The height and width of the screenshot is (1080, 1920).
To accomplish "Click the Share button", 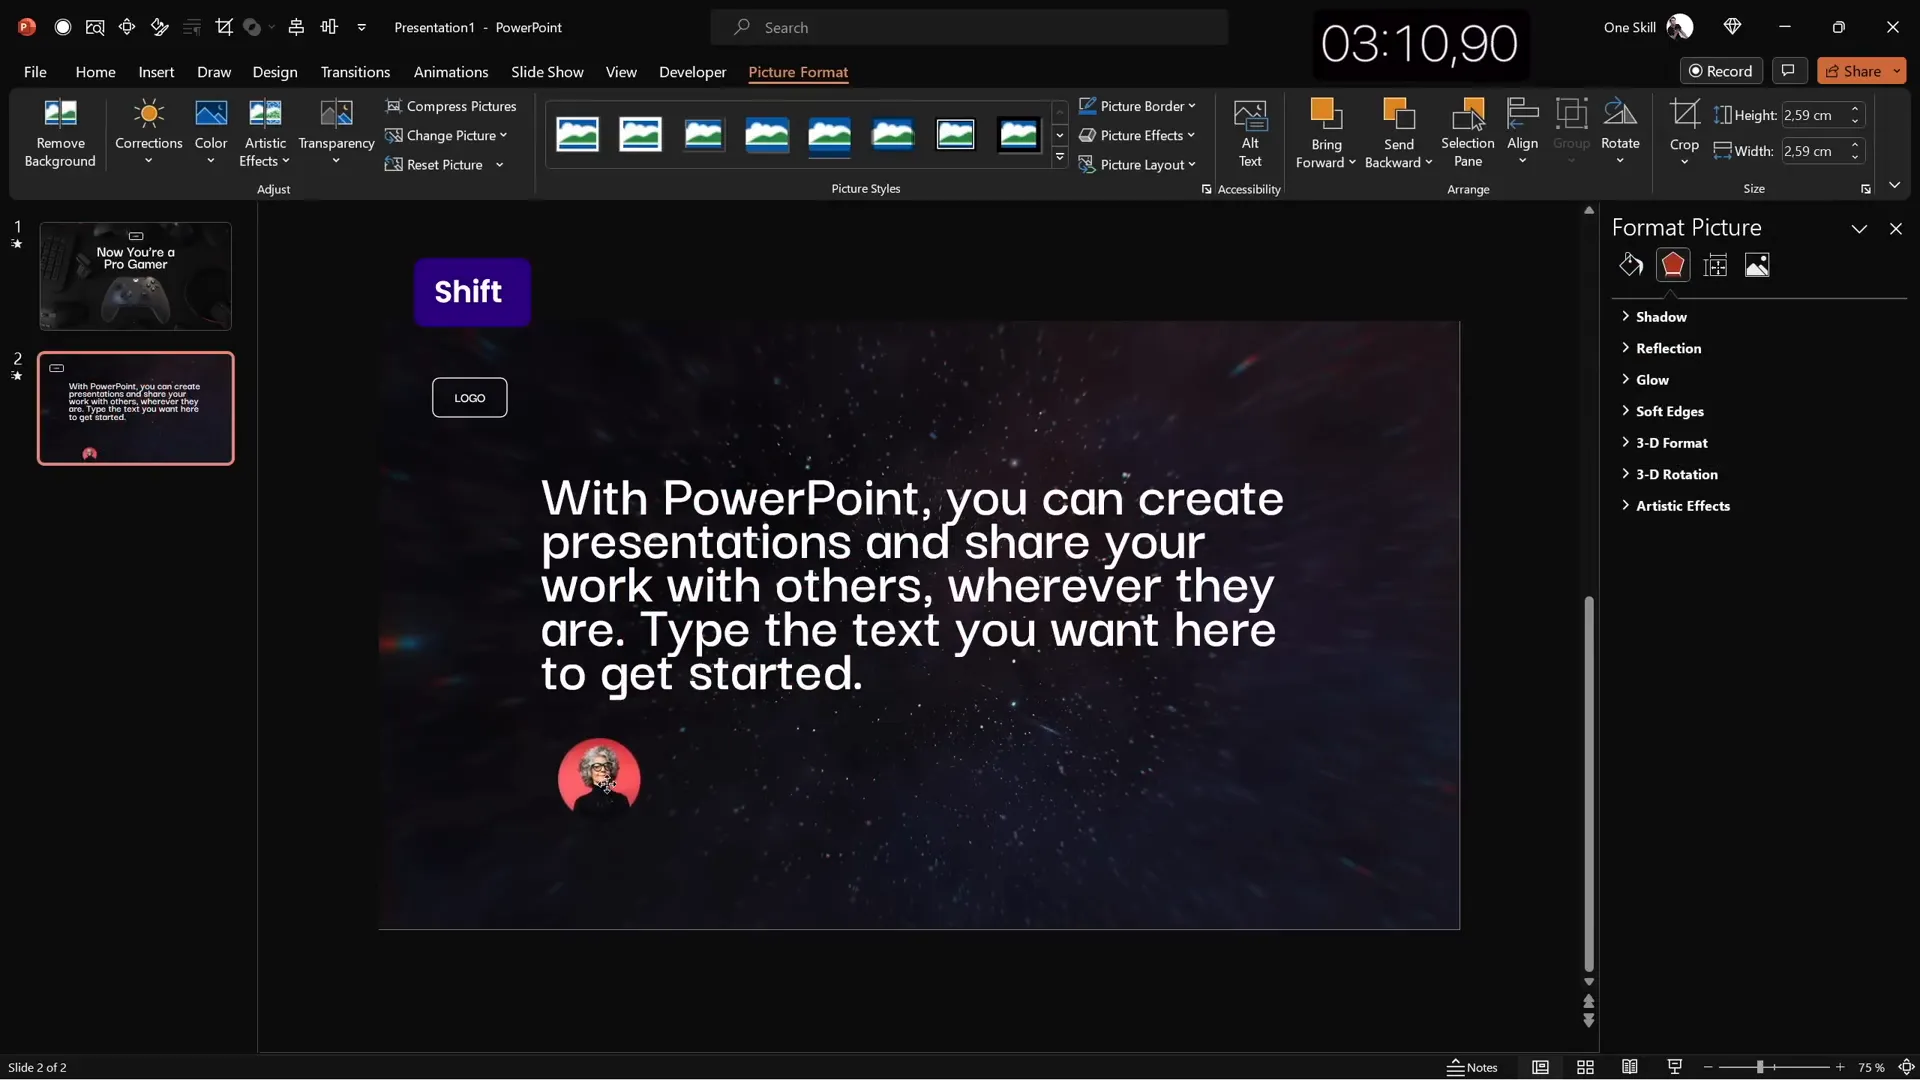I will tap(1853, 71).
